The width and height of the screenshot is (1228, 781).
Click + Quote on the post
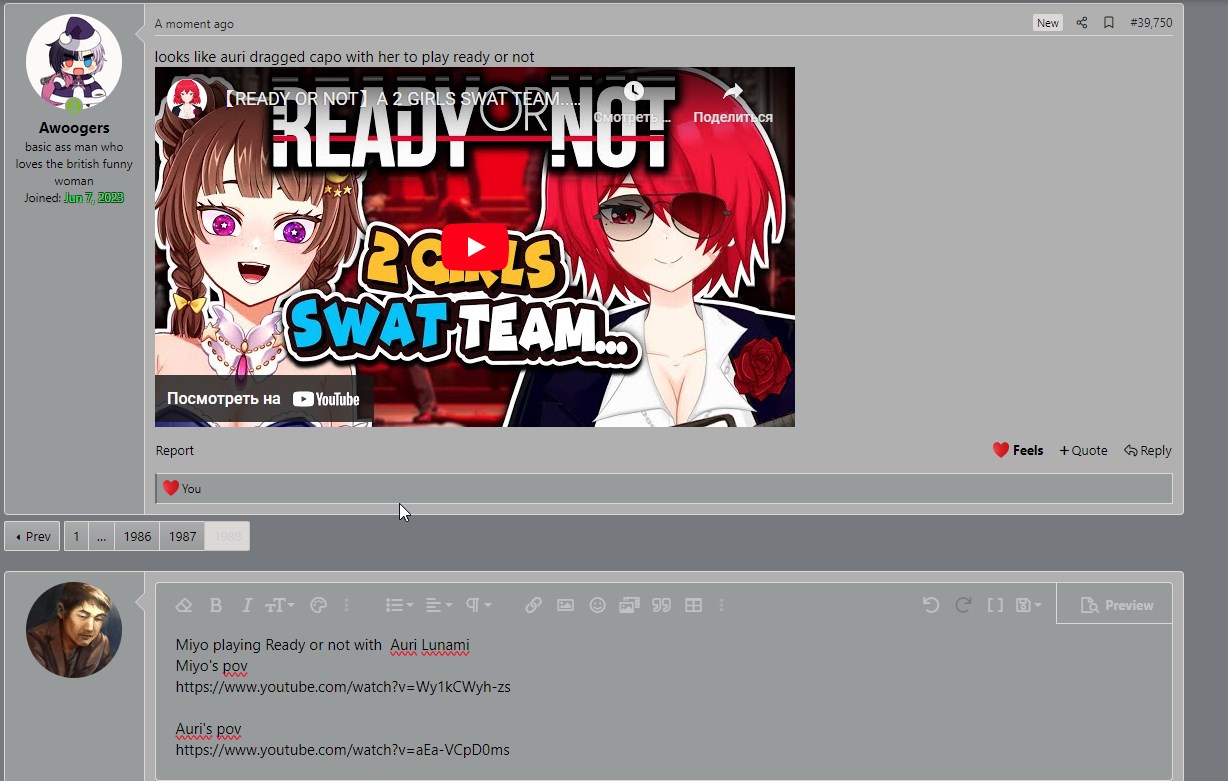click(x=1084, y=451)
